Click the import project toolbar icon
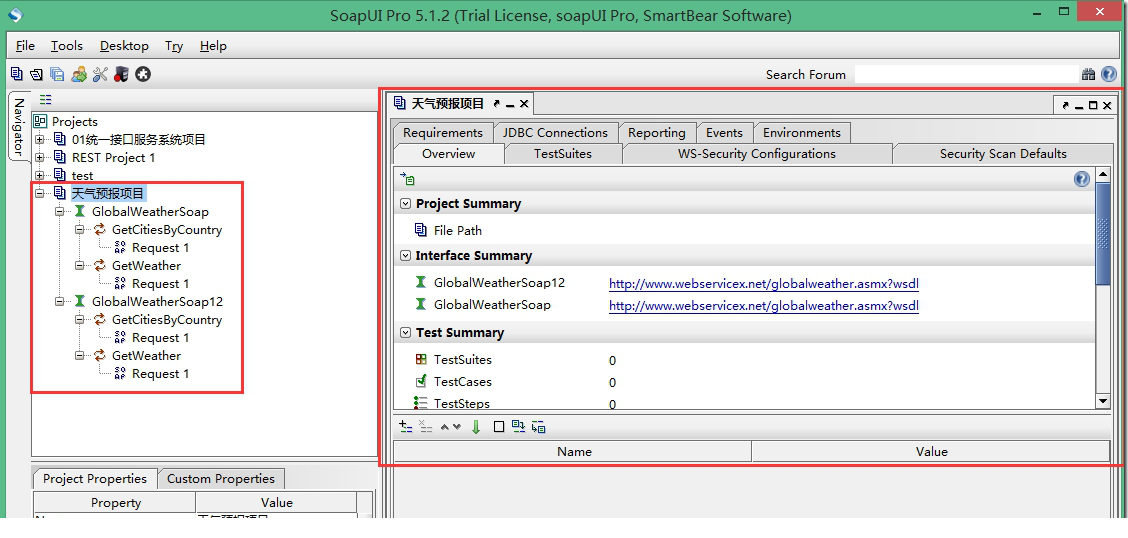 [x=37, y=74]
